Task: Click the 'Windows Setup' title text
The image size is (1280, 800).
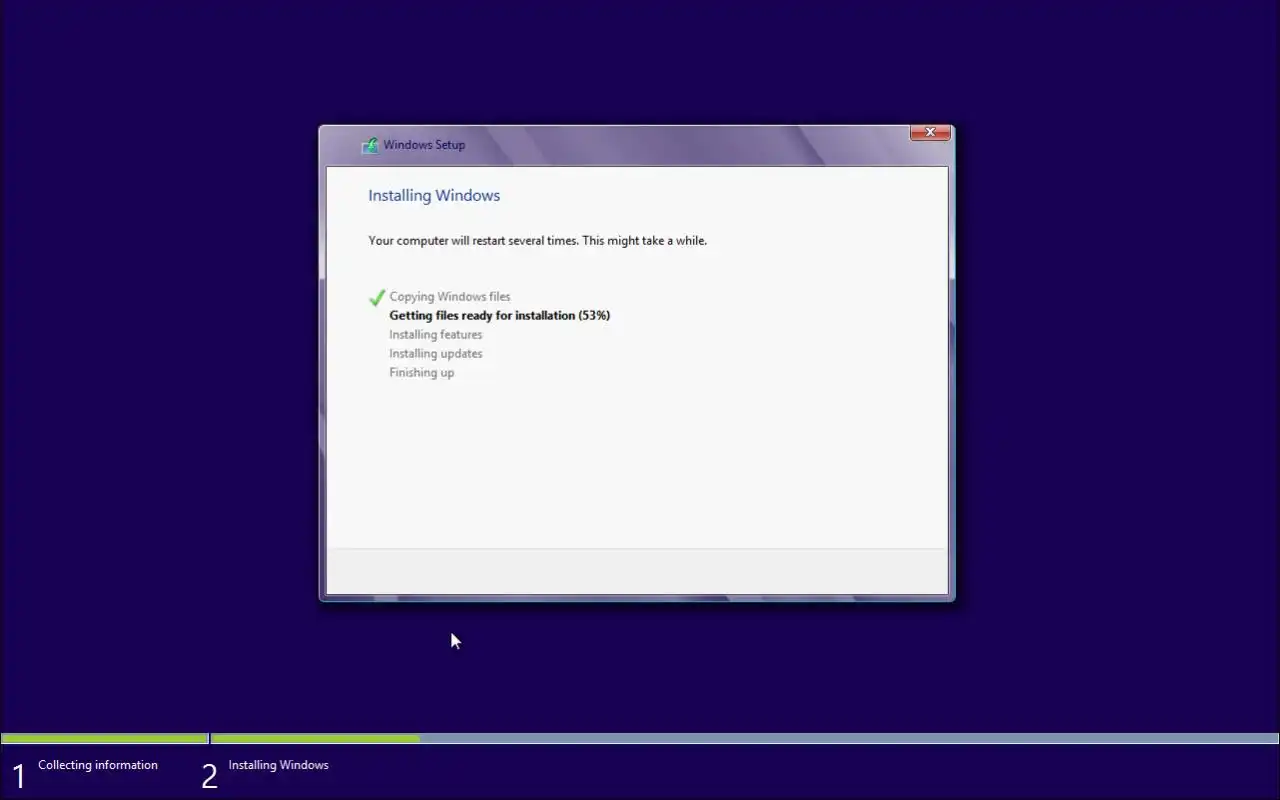Action: point(424,145)
